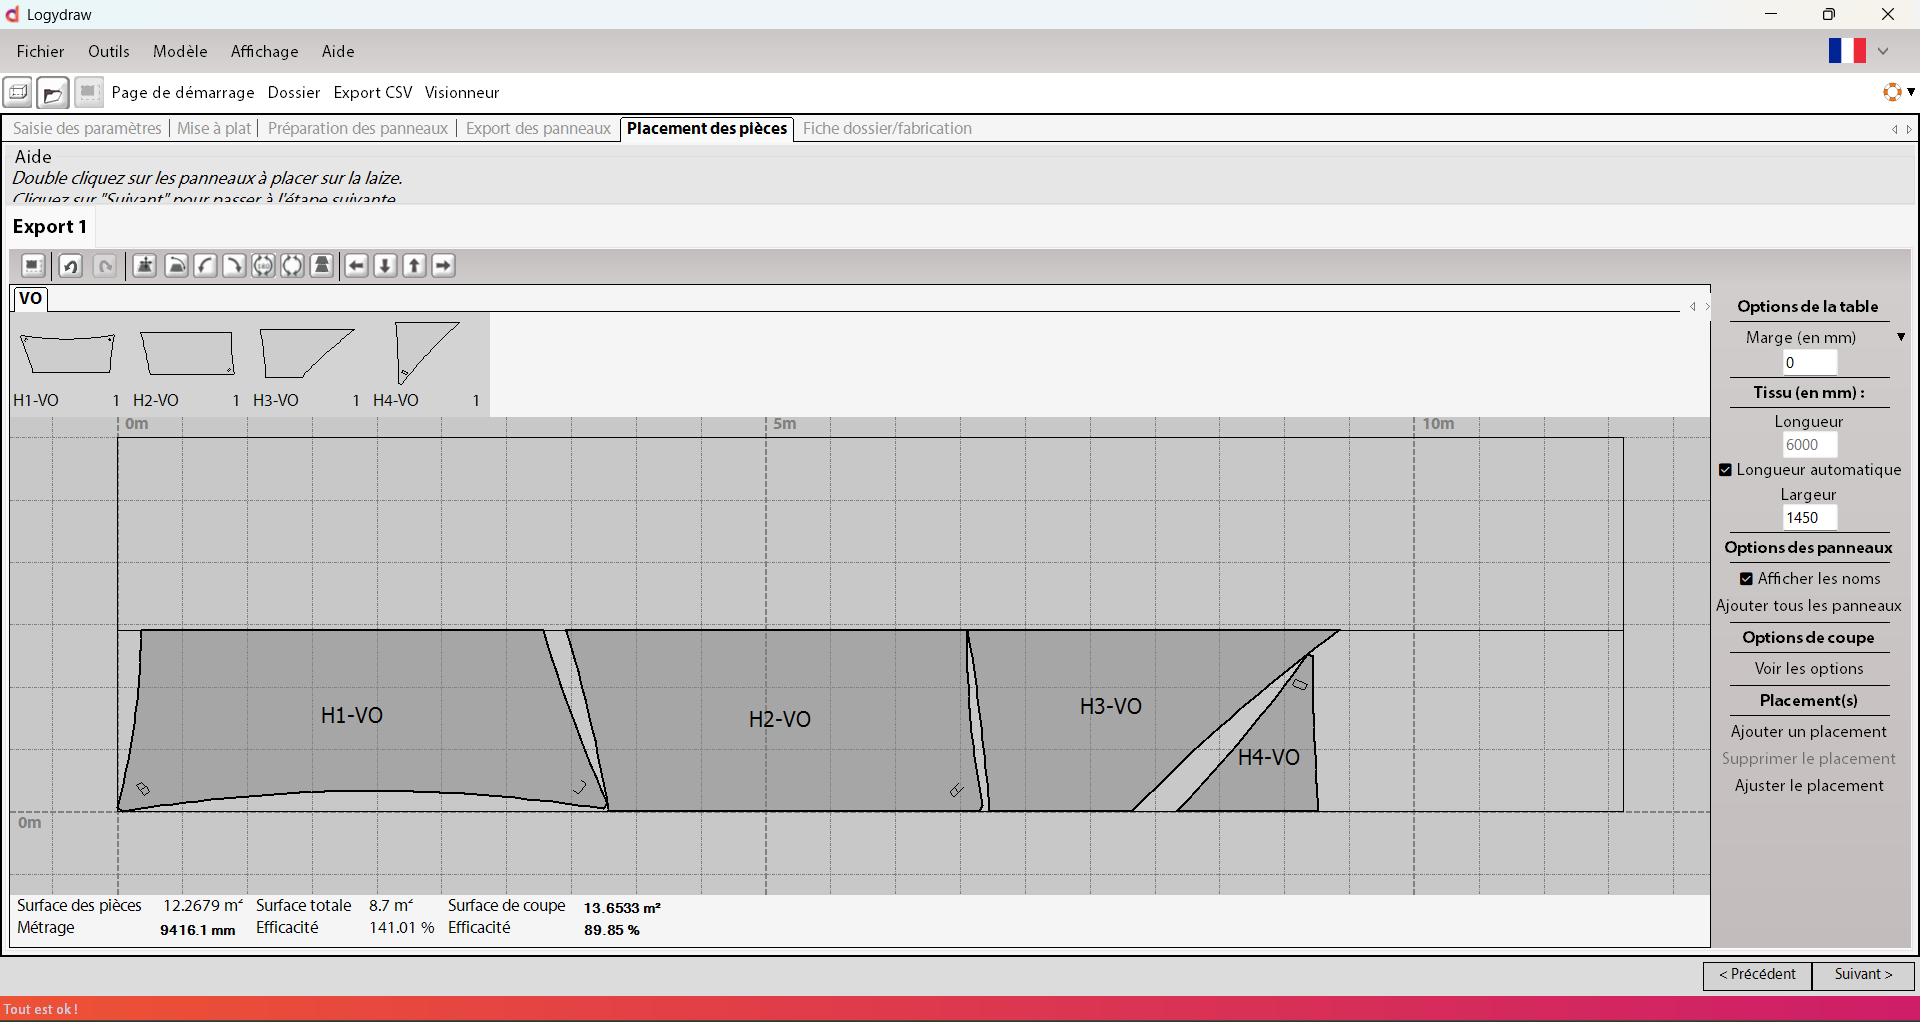Click the Précédent button
Image resolution: width=1920 pixels, height=1022 pixels.
pyautogui.click(x=1757, y=975)
